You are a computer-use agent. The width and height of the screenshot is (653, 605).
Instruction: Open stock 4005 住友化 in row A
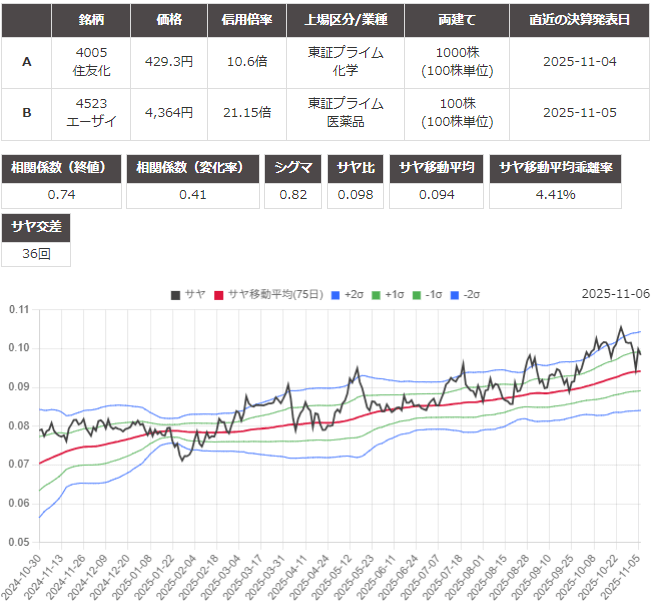click(92, 62)
